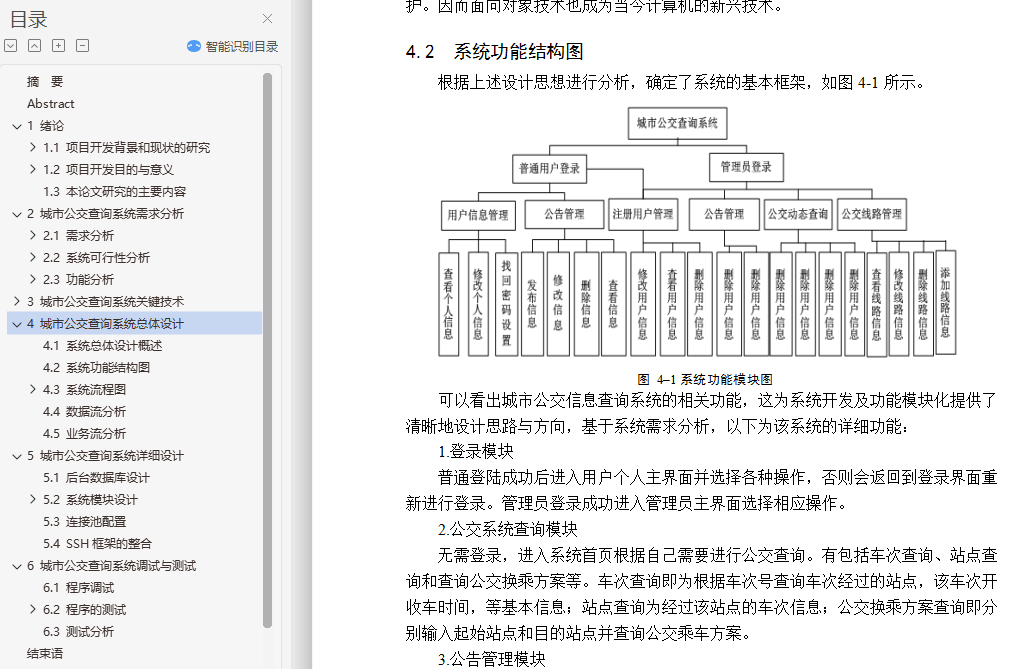The width and height of the screenshot is (1014, 669).
Task: Jump to 2.3 功能分析 heading
Action: click(78, 279)
